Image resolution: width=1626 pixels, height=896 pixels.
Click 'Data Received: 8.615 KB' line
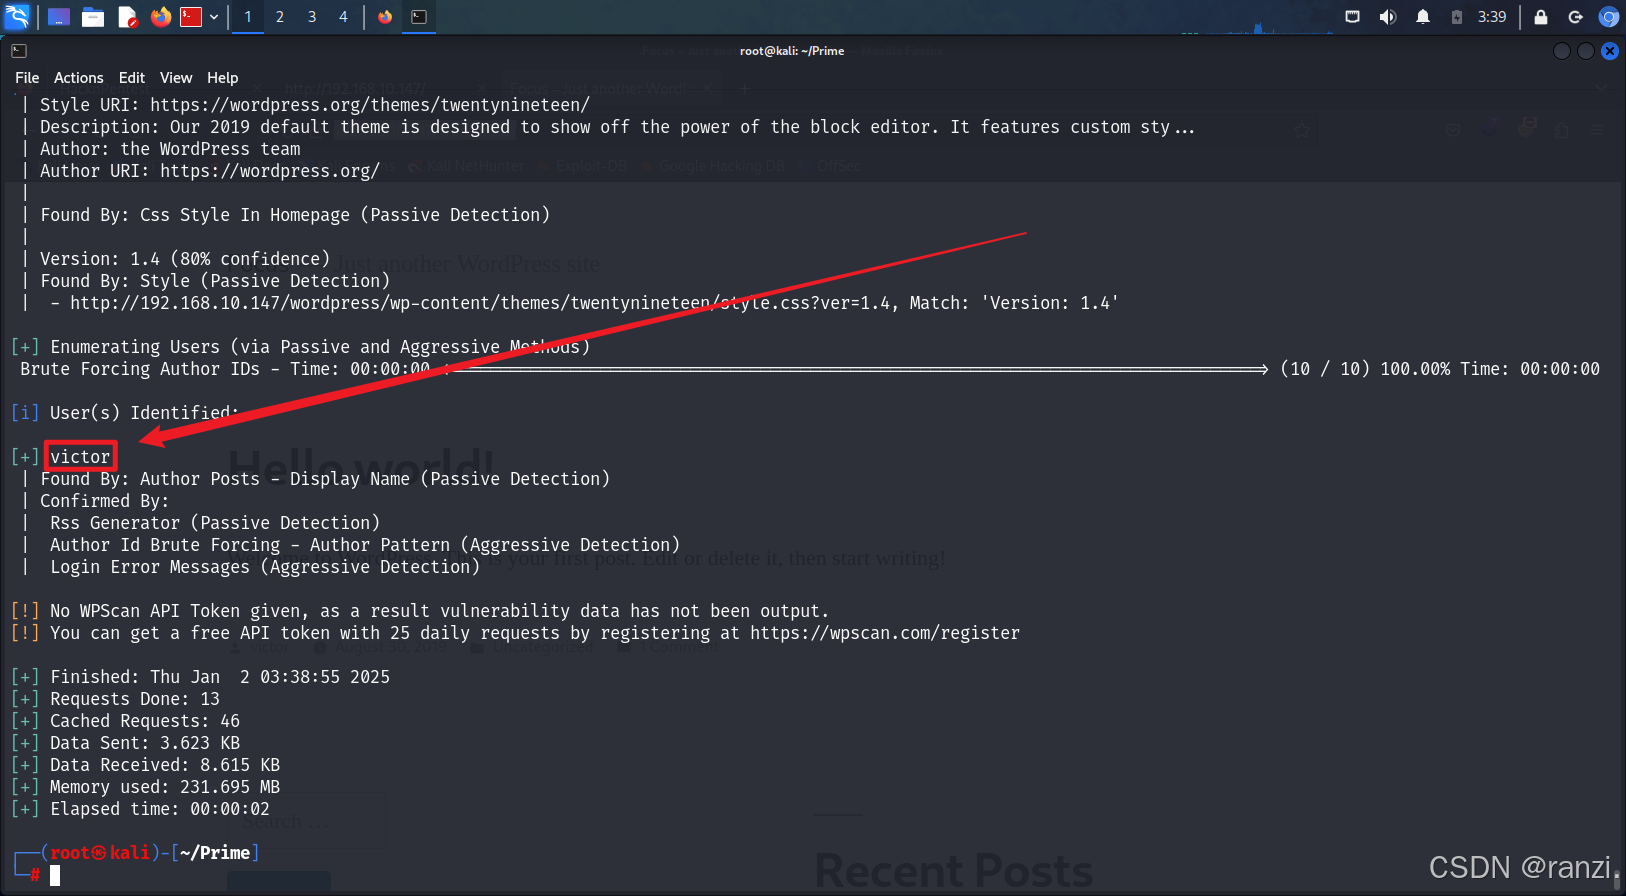coord(145,765)
